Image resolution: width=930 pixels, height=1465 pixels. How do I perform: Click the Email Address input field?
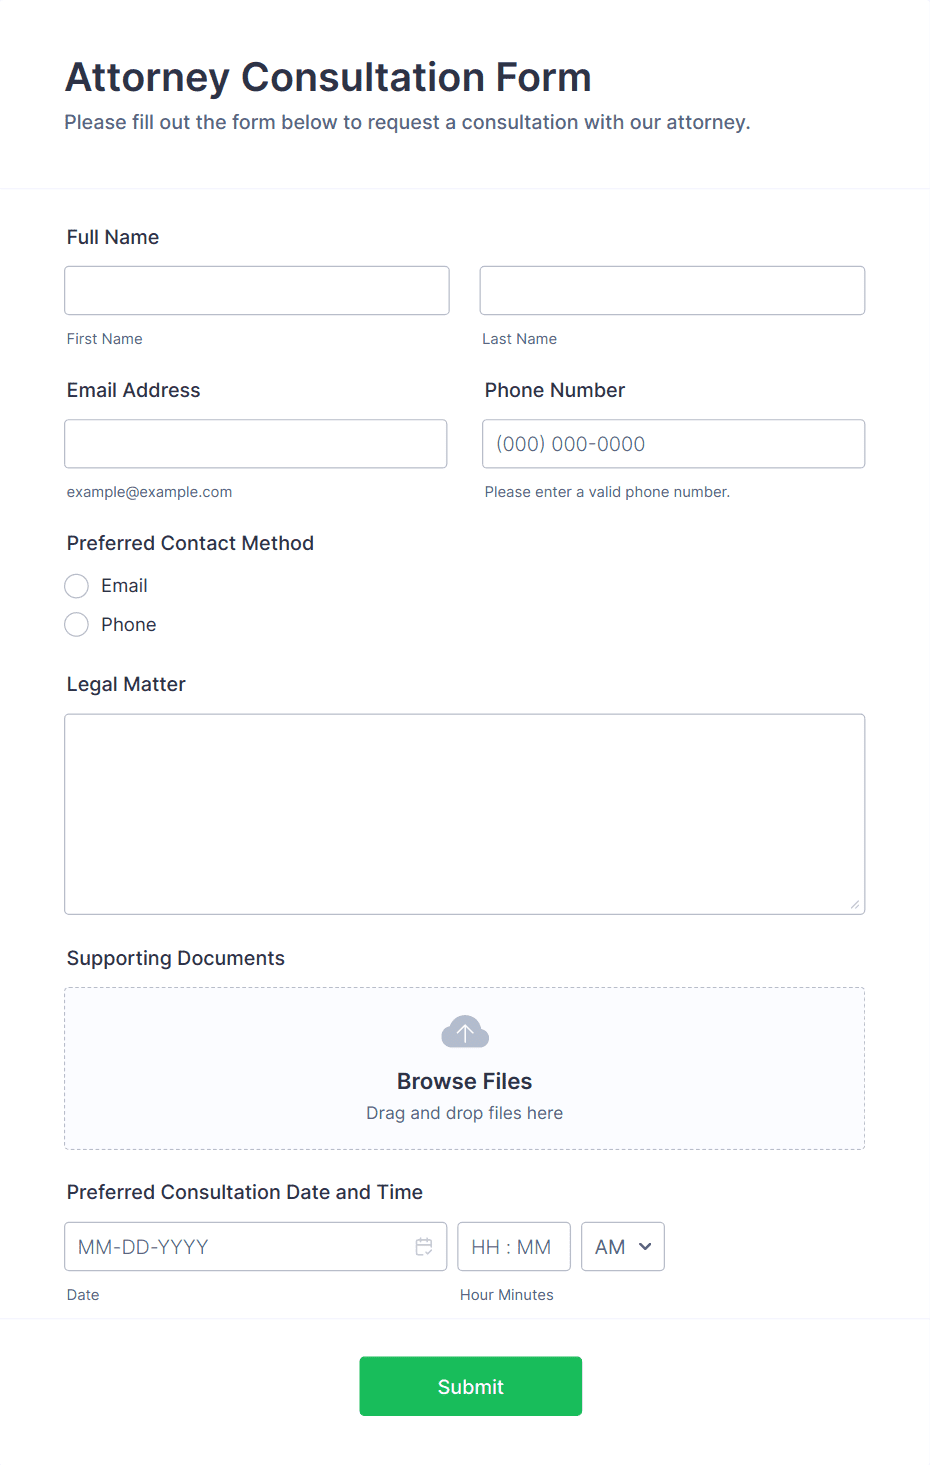[256, 444]
